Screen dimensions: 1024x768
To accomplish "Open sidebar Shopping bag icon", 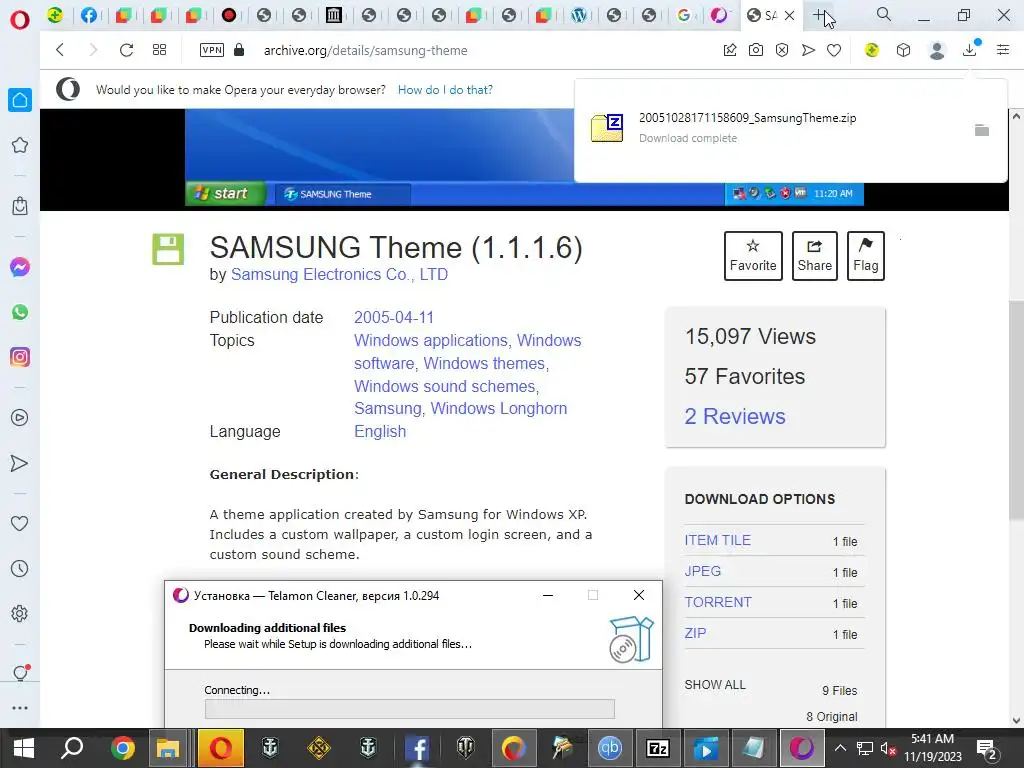I will [x=20, y=206].
